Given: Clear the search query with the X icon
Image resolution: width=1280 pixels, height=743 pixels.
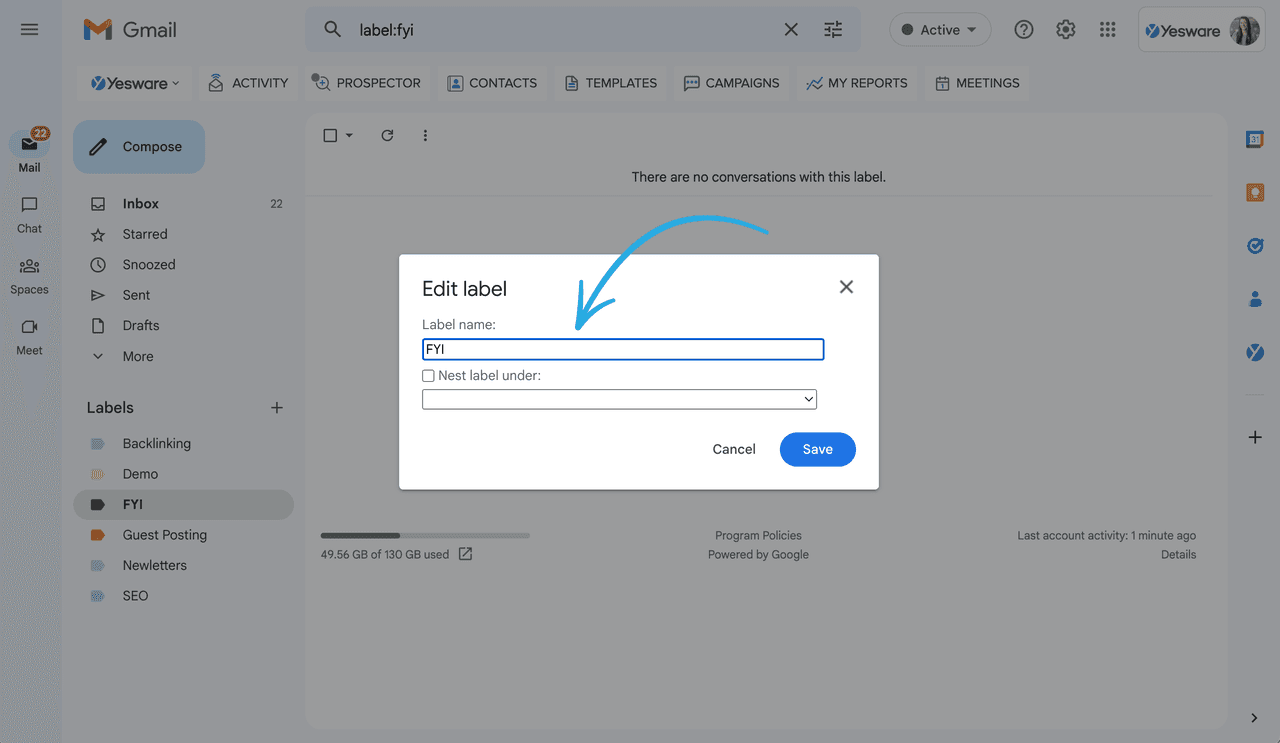Looking at the screenshot, I should (x=790, y=29).
